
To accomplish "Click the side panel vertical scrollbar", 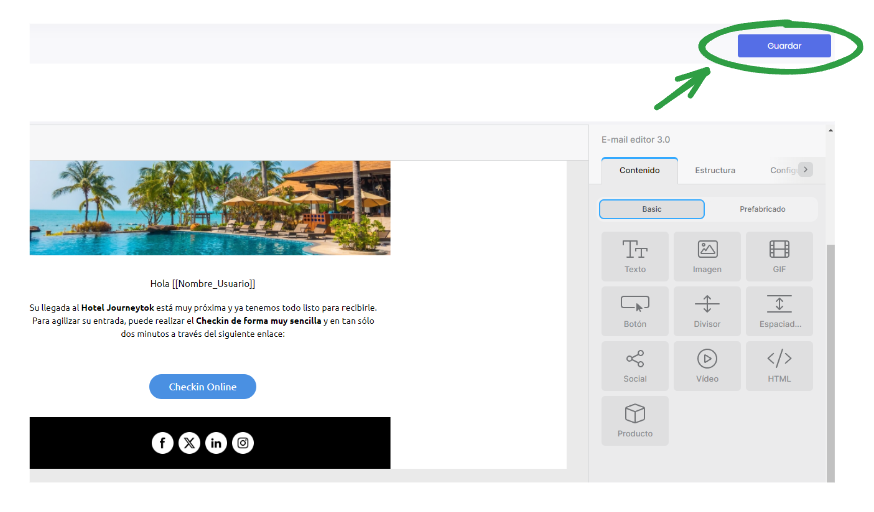I will coord(831,362).
